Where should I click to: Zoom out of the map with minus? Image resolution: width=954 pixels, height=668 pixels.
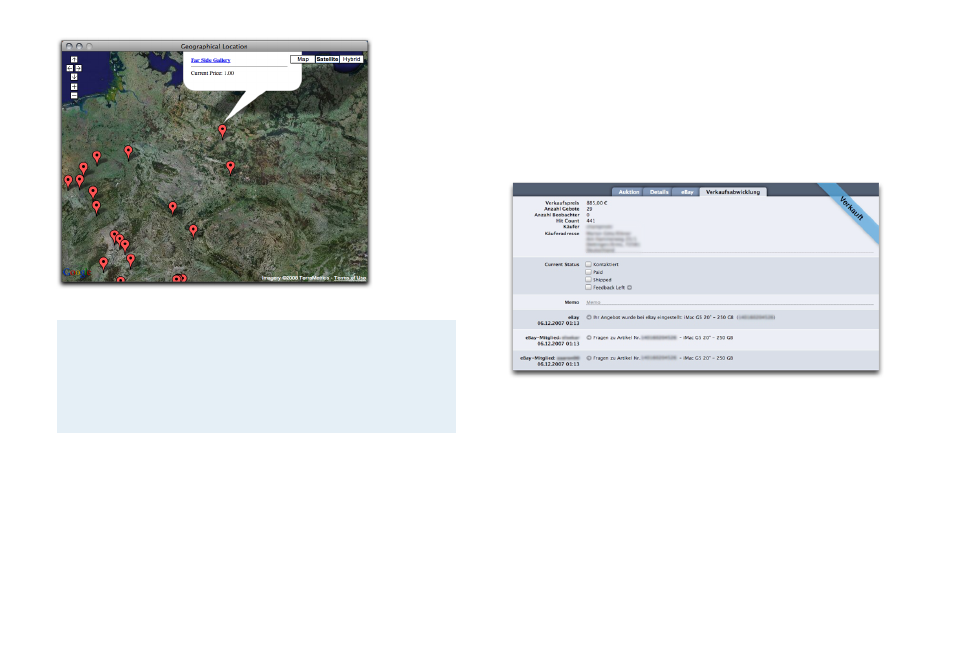(74, 96)
